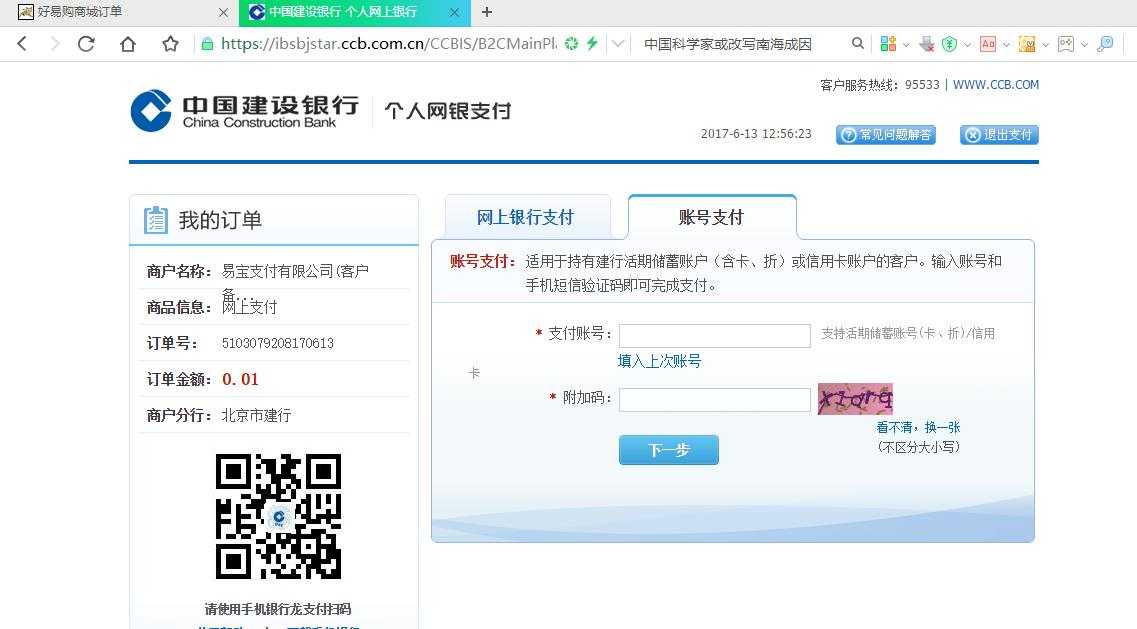Screen dimensions: 1137x629
Task: Click the blue magnifier zoom icon
Action: [1105, 44]
